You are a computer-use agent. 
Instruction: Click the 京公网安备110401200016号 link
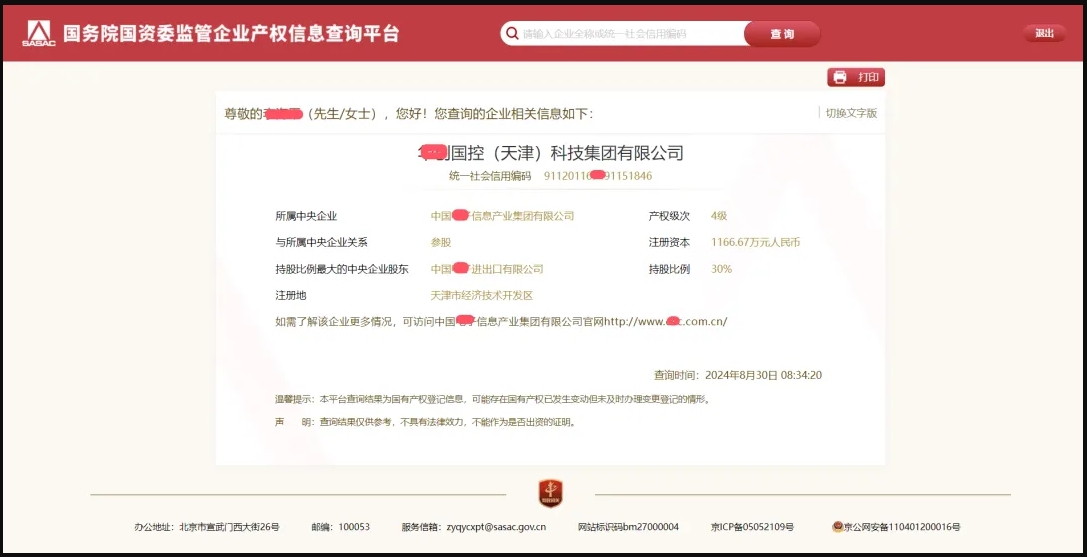click(902, 526)
